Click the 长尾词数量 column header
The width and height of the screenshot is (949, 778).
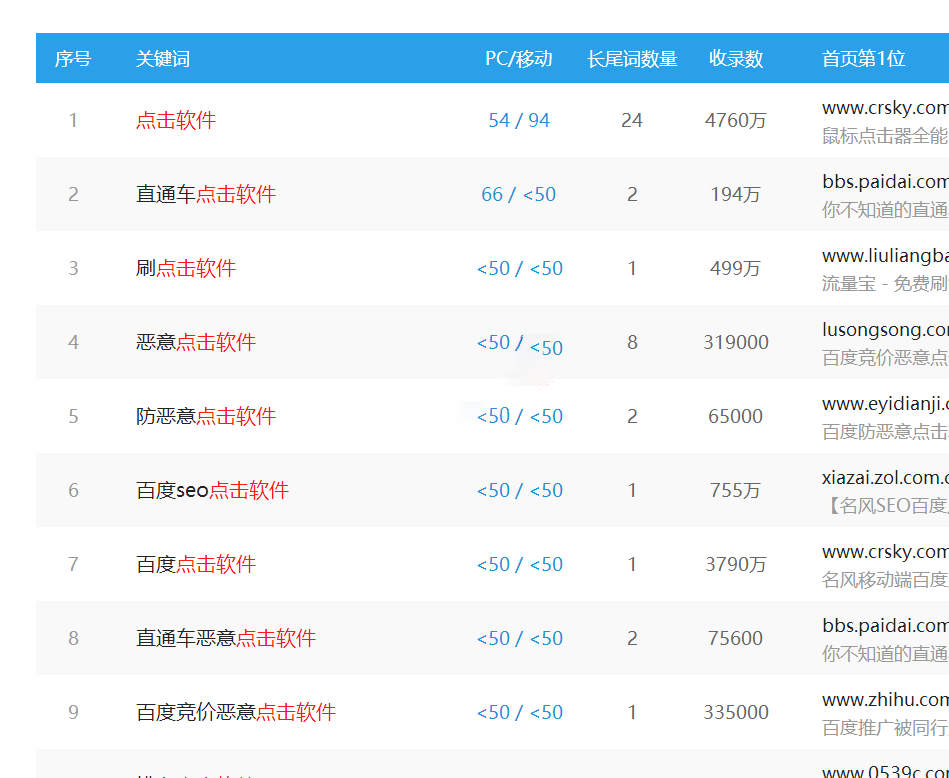[632, 59]
